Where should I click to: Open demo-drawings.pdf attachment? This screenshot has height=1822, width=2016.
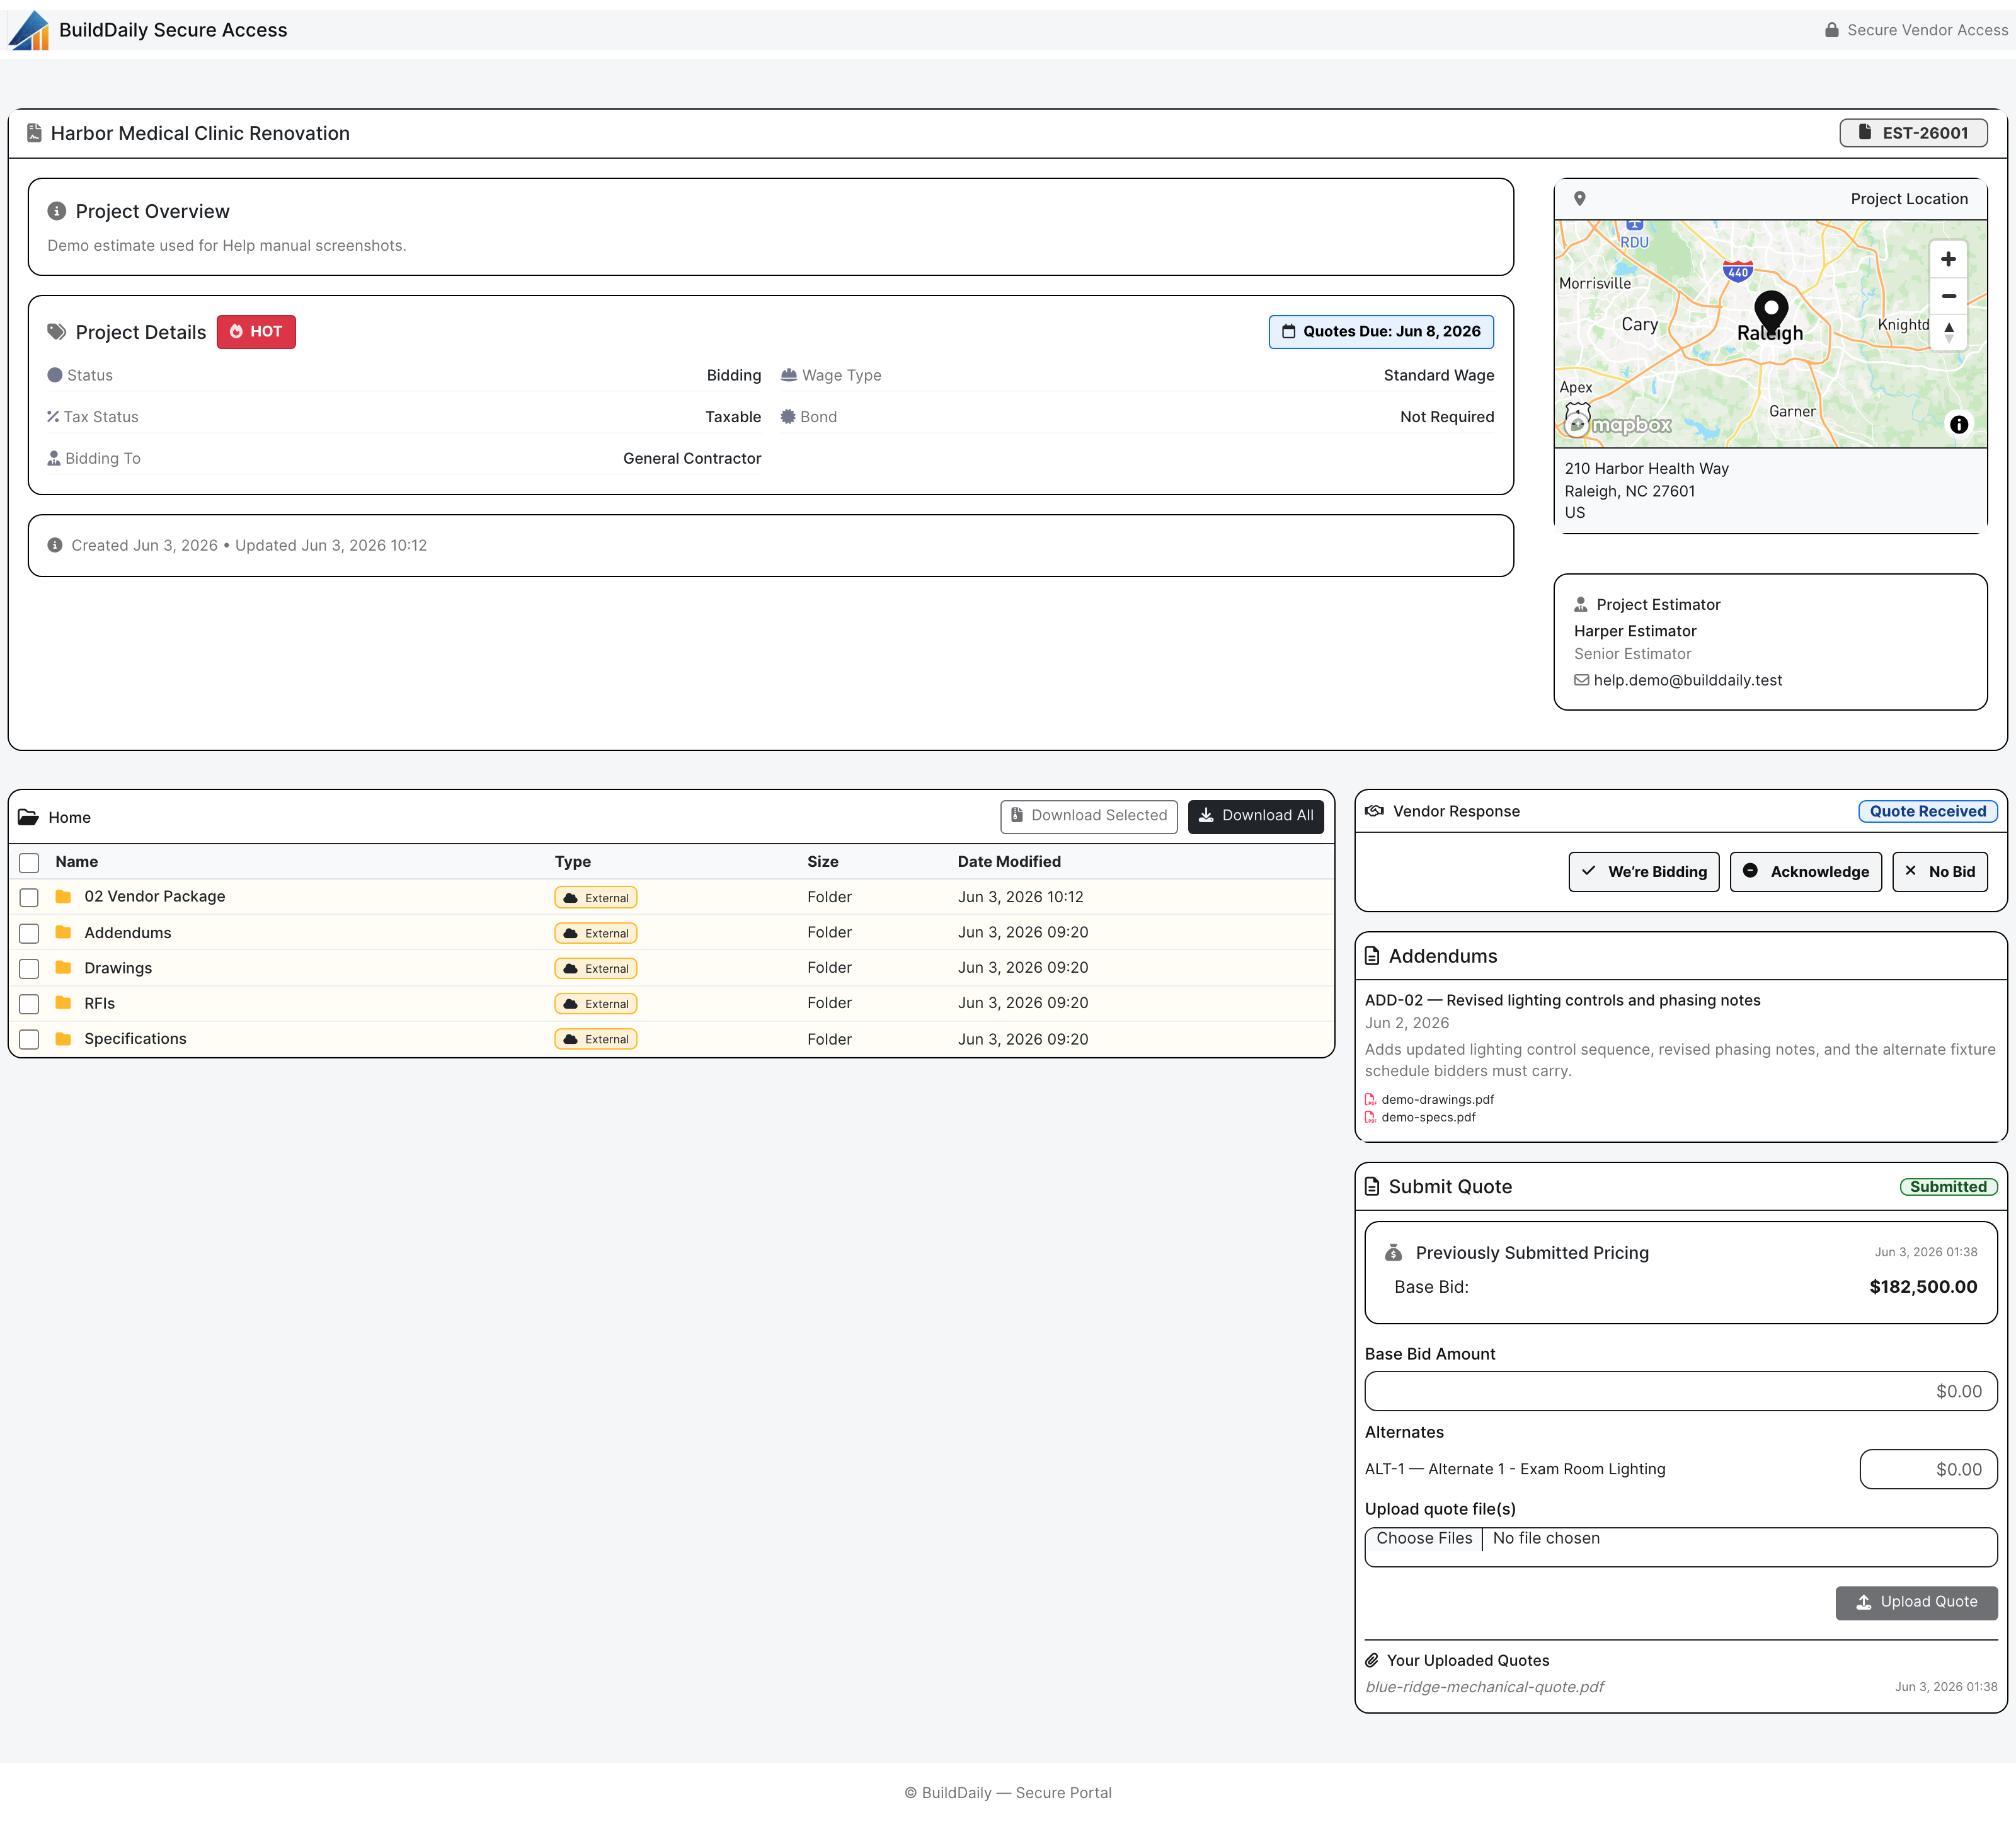click(x=1437, y=1099)
